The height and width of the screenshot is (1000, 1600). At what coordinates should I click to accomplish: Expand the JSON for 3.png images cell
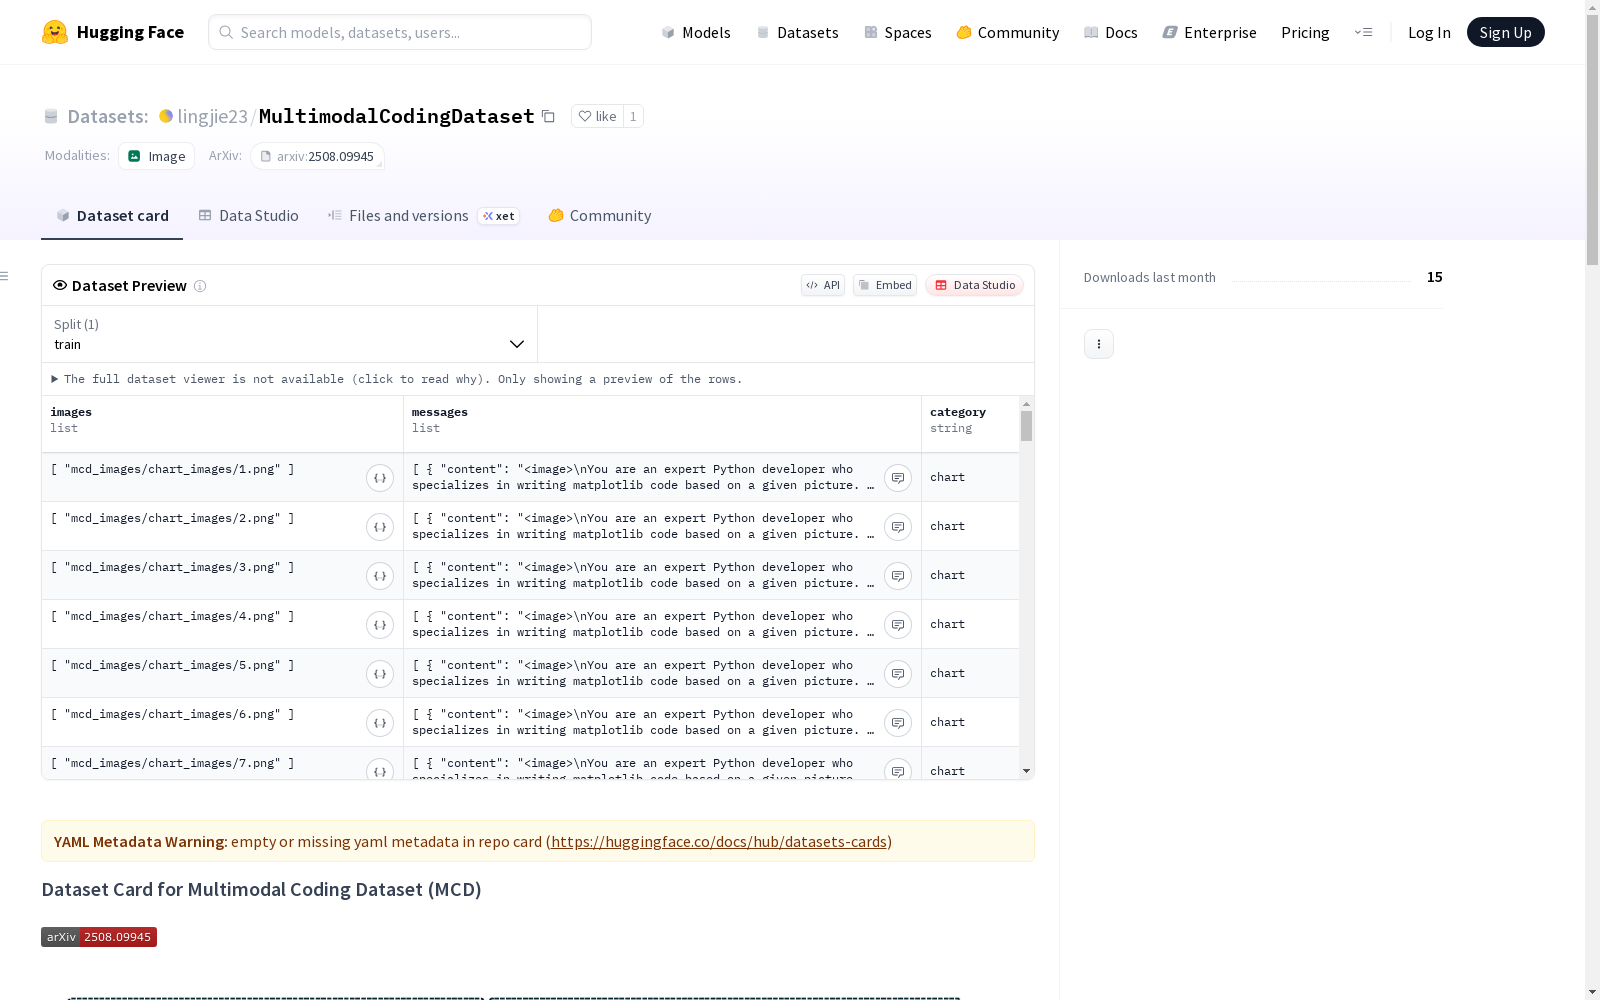click(x=380, y=576)
